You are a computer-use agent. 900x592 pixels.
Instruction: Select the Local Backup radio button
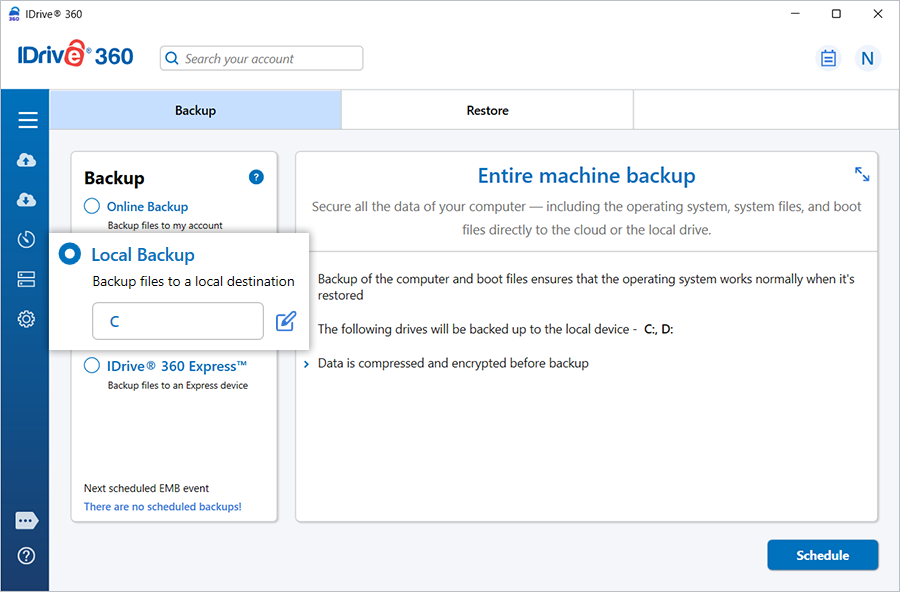pos(70,255)
